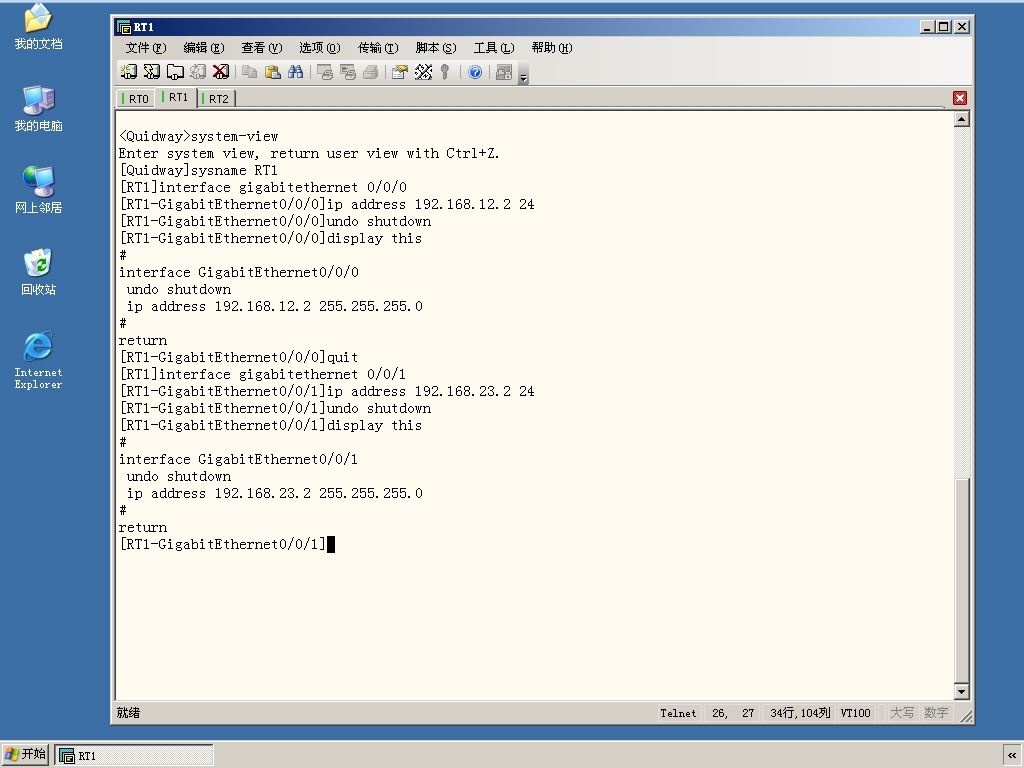
Task: Click 'interface GigabitEthernet0/0/1' output line
Action: [x=238, y=459]
